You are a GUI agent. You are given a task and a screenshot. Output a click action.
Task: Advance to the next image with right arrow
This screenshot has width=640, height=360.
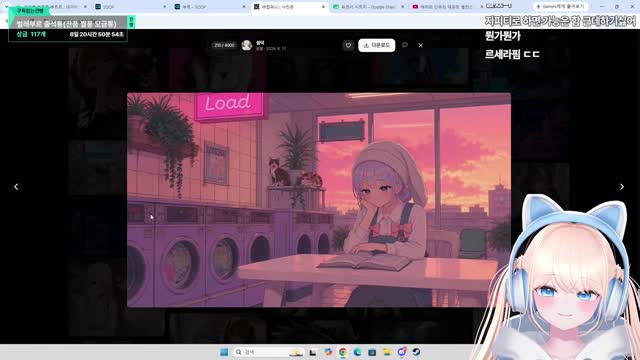622,187
